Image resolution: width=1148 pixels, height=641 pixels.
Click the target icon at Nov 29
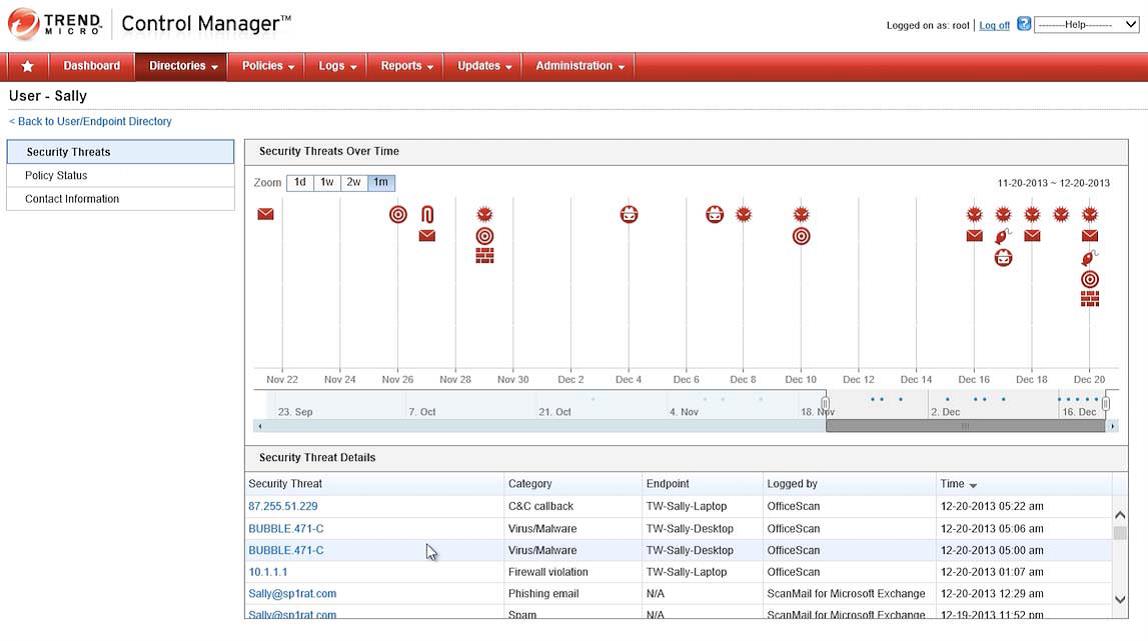(x=485, y=236)
